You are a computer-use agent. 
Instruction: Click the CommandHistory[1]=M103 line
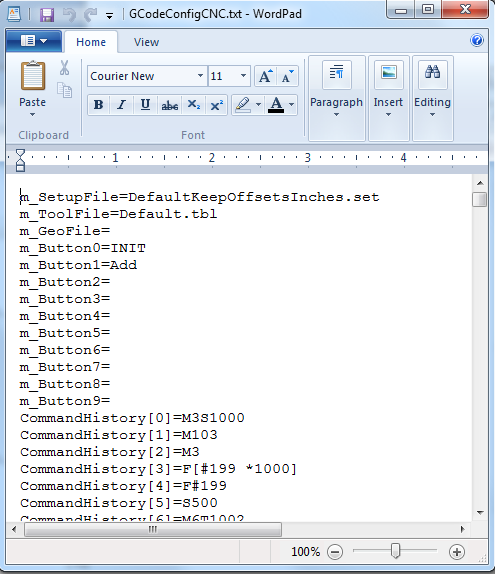[119, 435]
